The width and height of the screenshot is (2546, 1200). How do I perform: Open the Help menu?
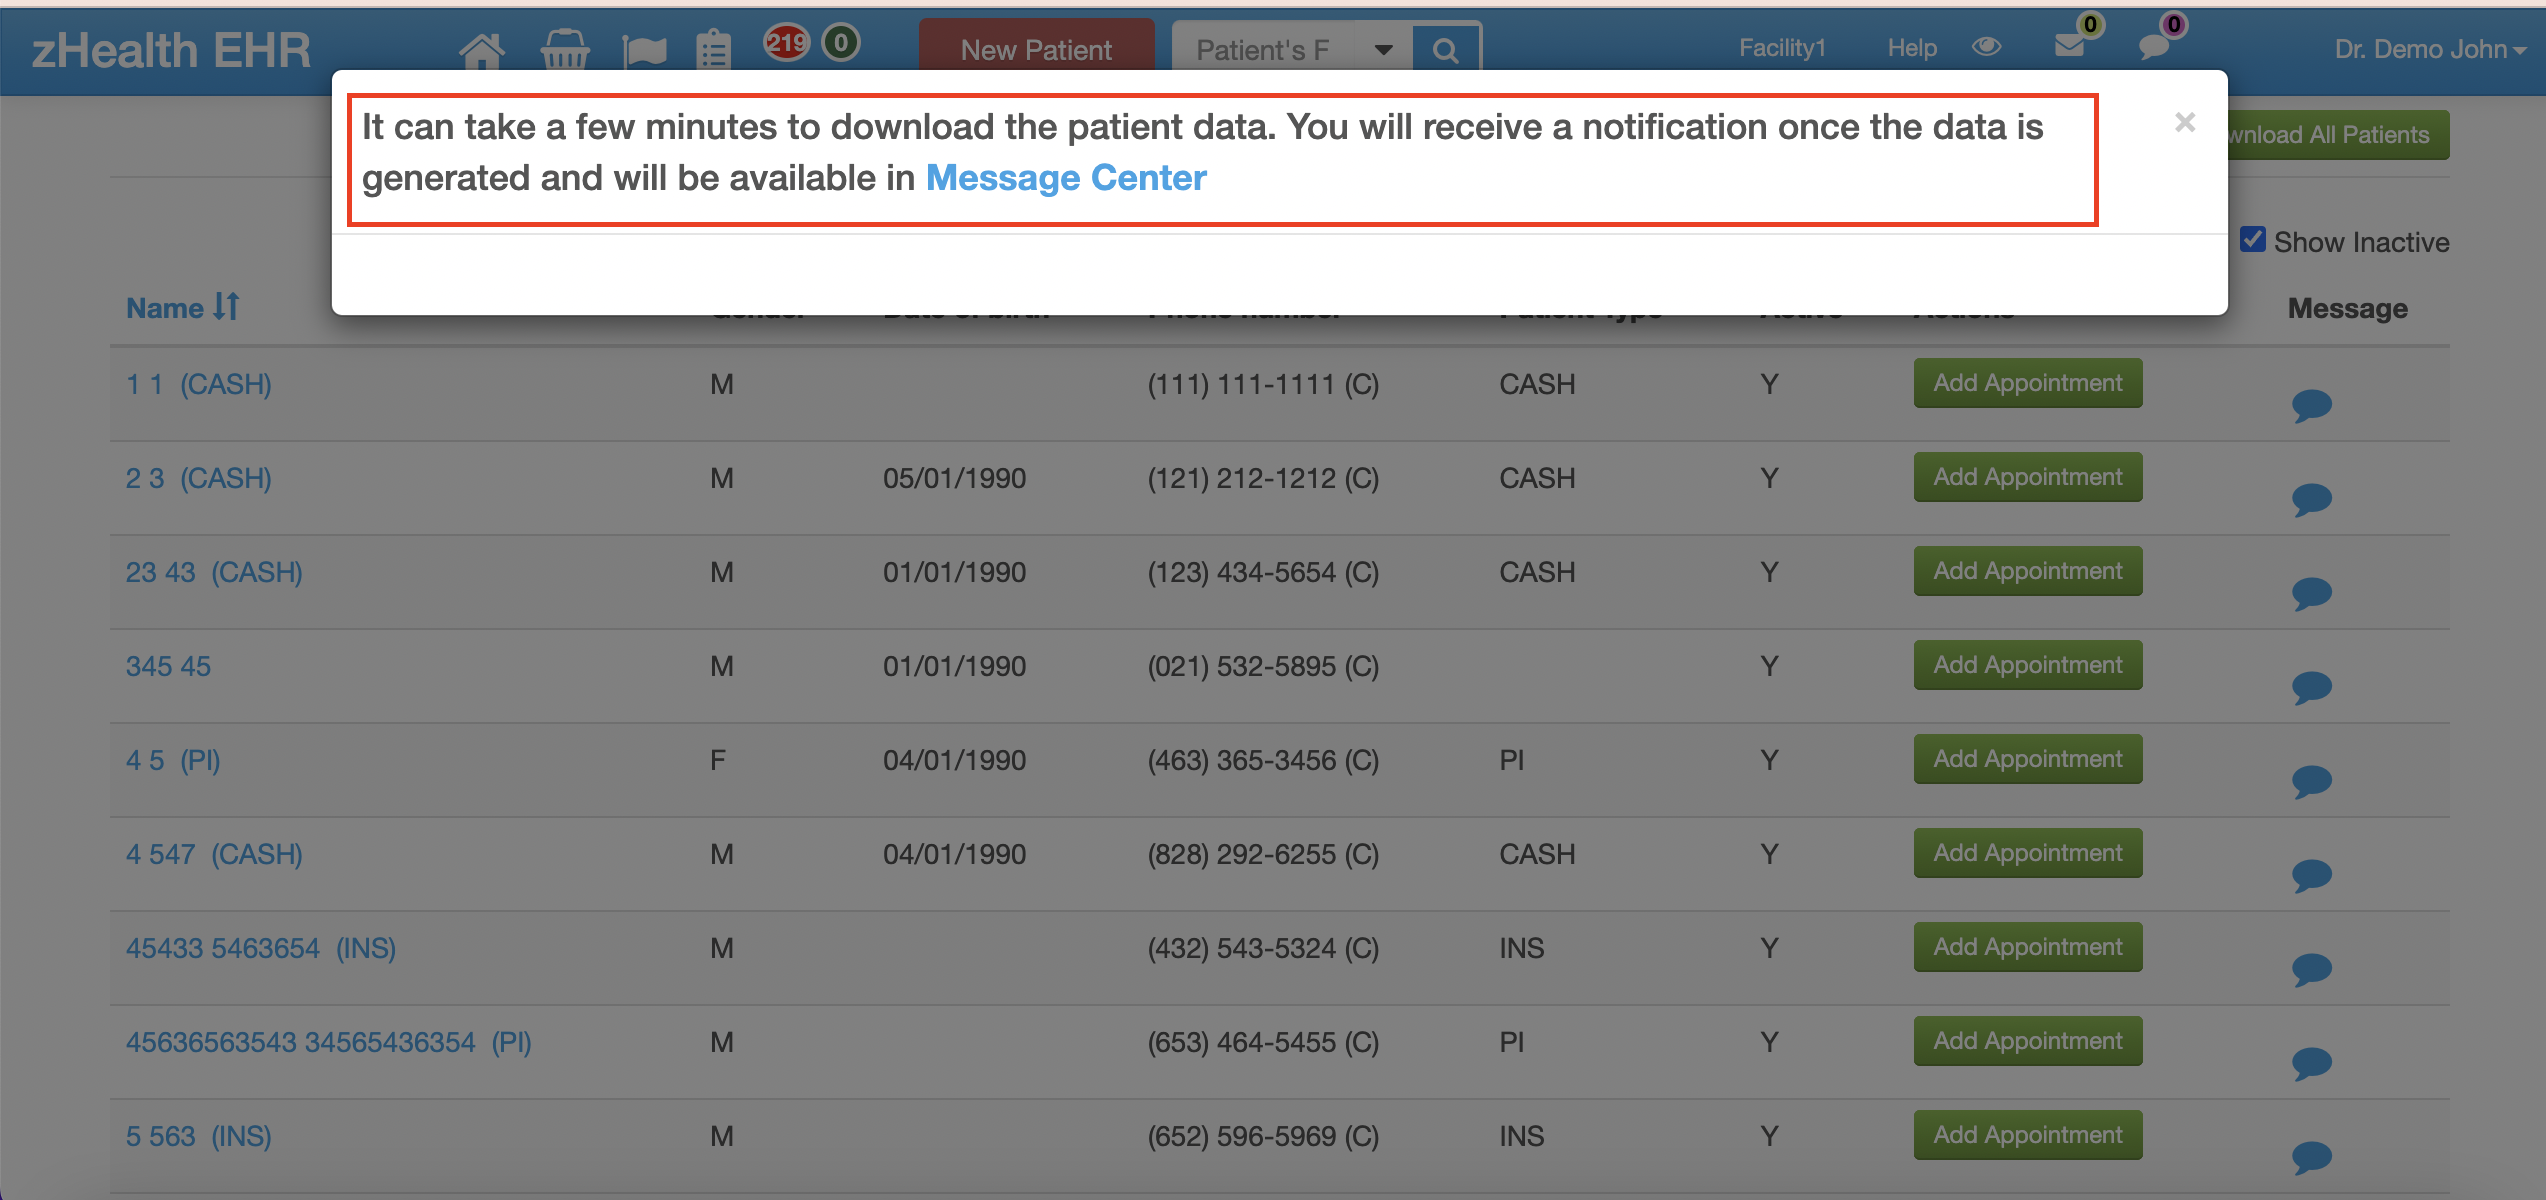pyautogui.click(x=1912, y=47)
